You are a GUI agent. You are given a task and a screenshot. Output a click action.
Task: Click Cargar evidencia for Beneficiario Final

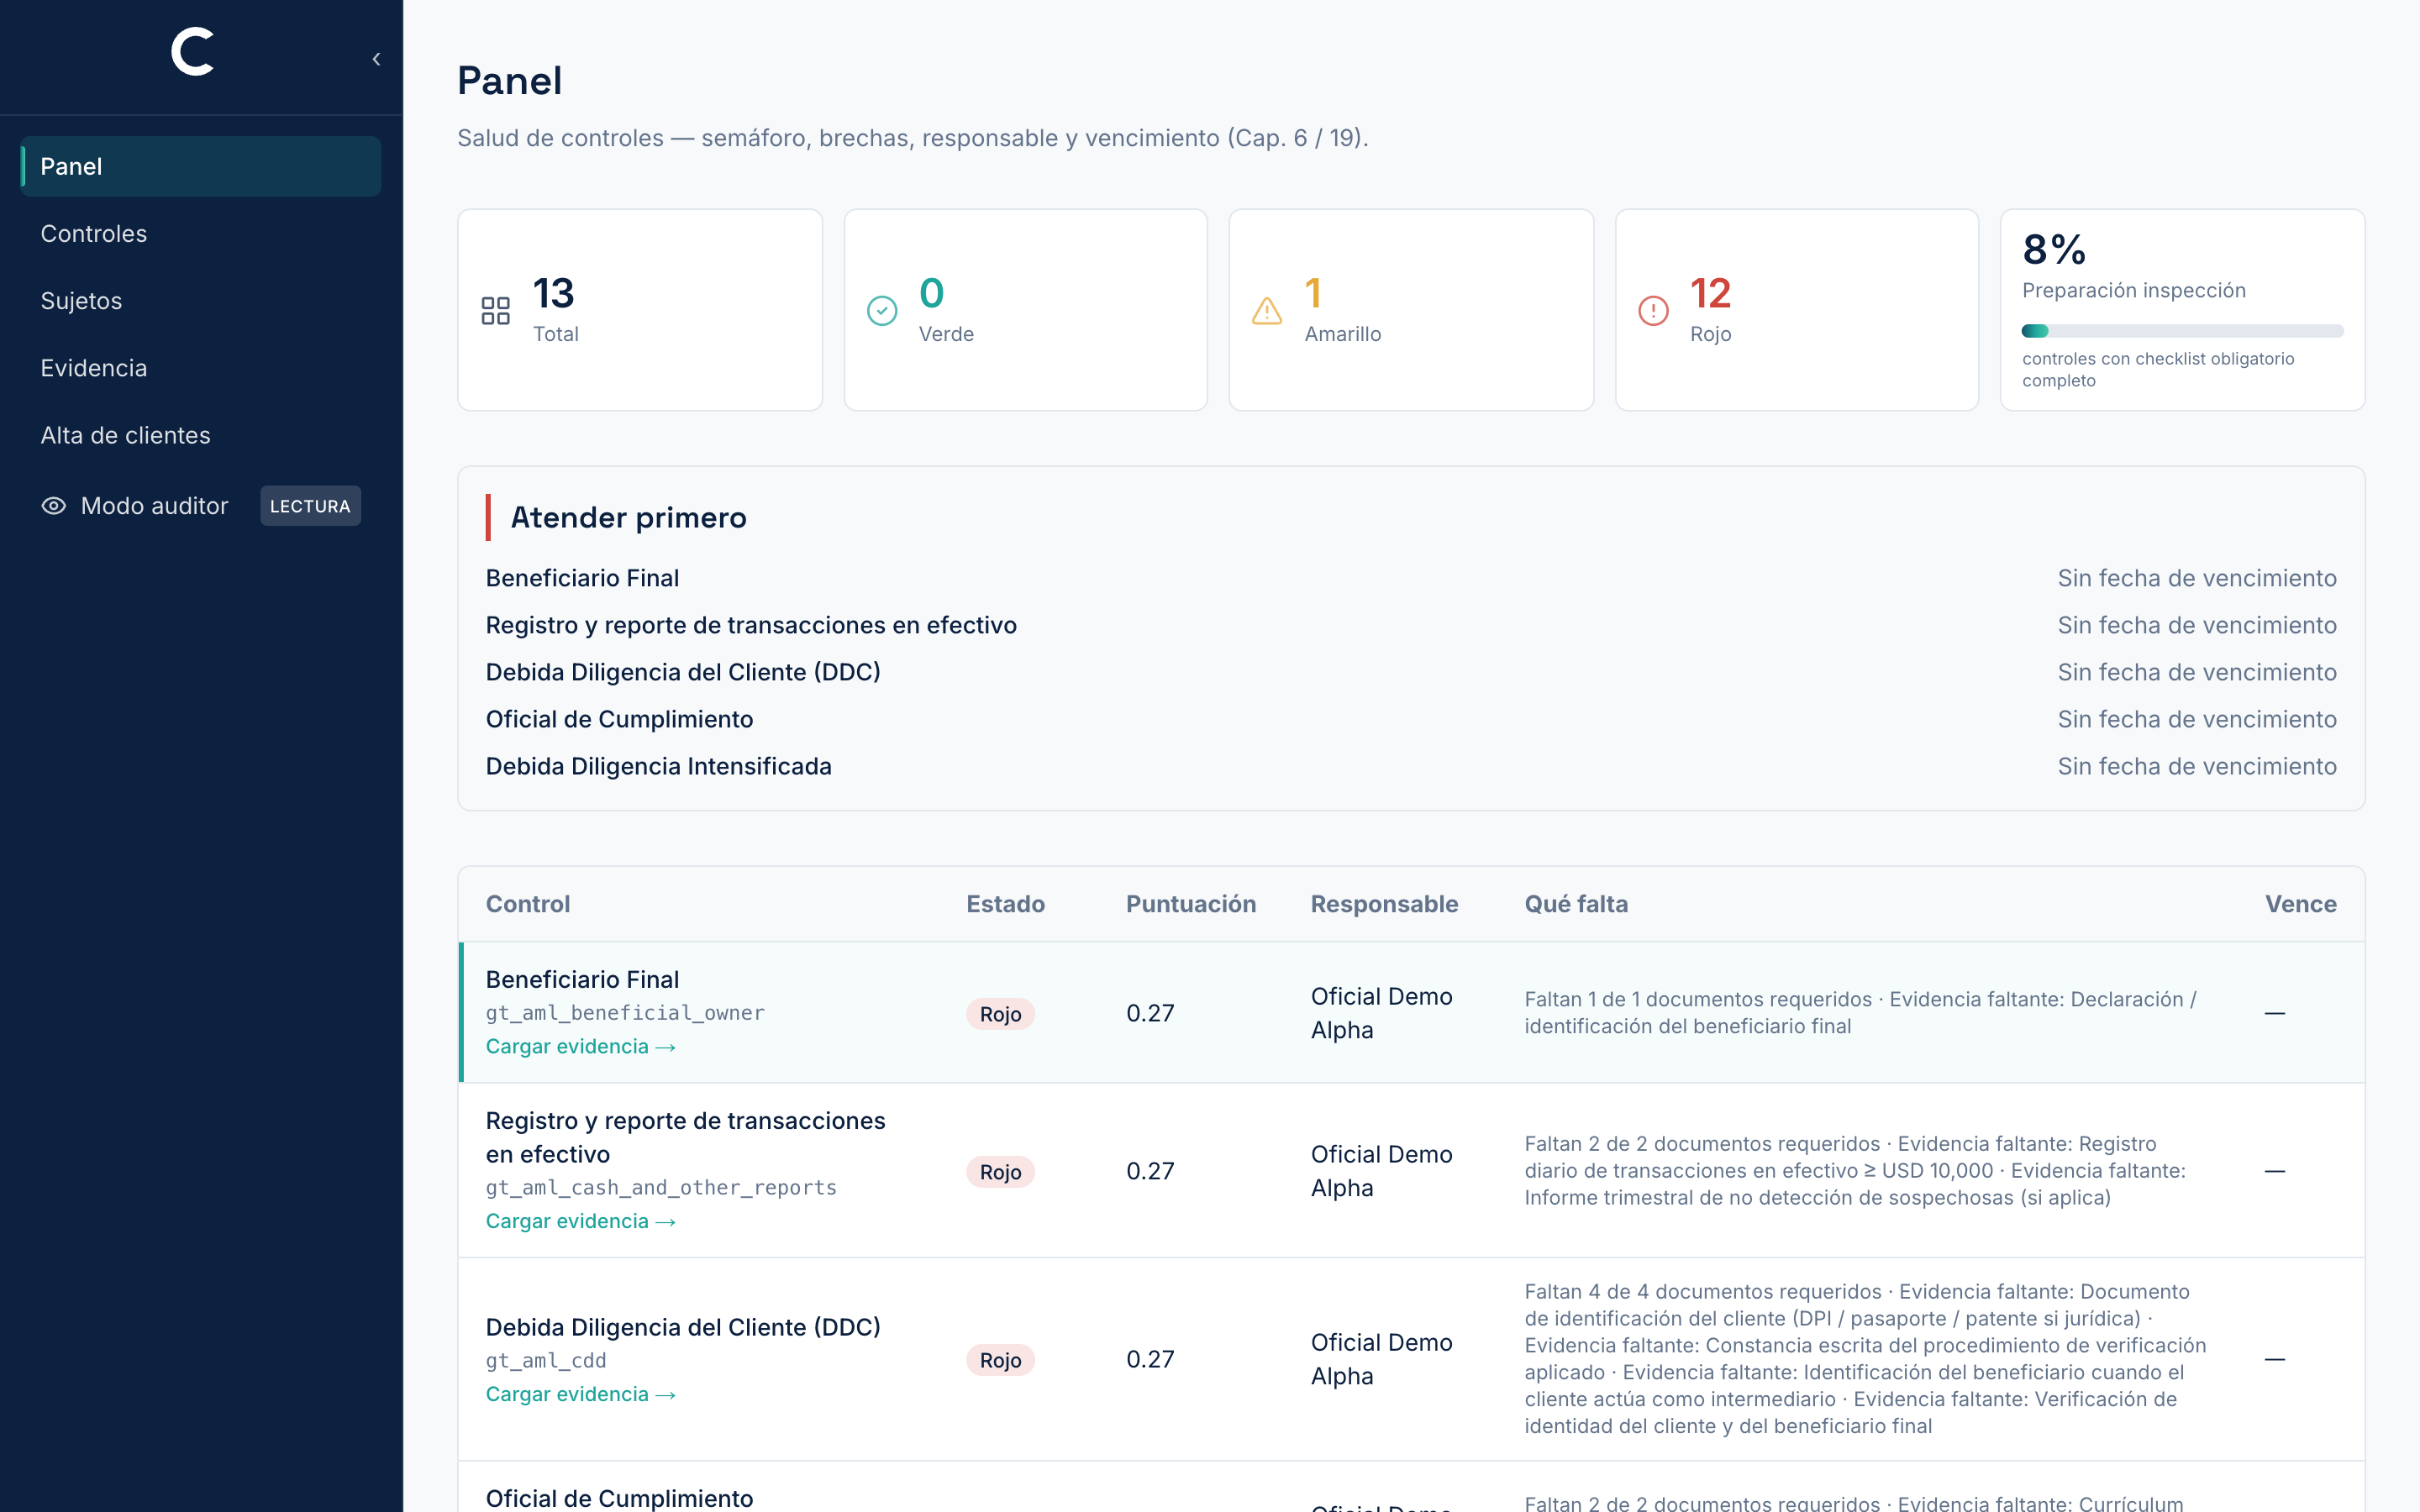[580, 1046]
